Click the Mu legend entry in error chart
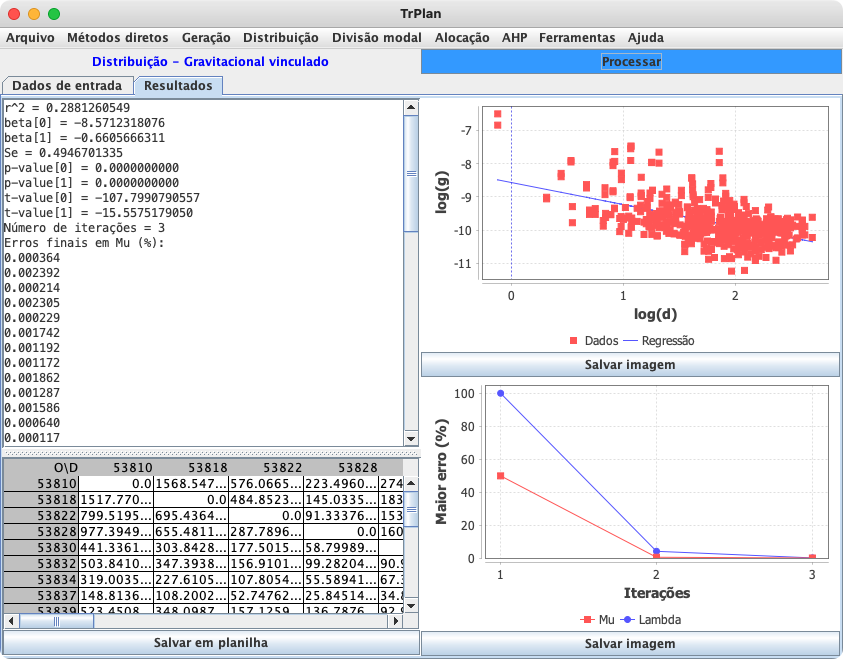Image resolution: width=843 pixels, height=659 pixels. pos(598,620)
